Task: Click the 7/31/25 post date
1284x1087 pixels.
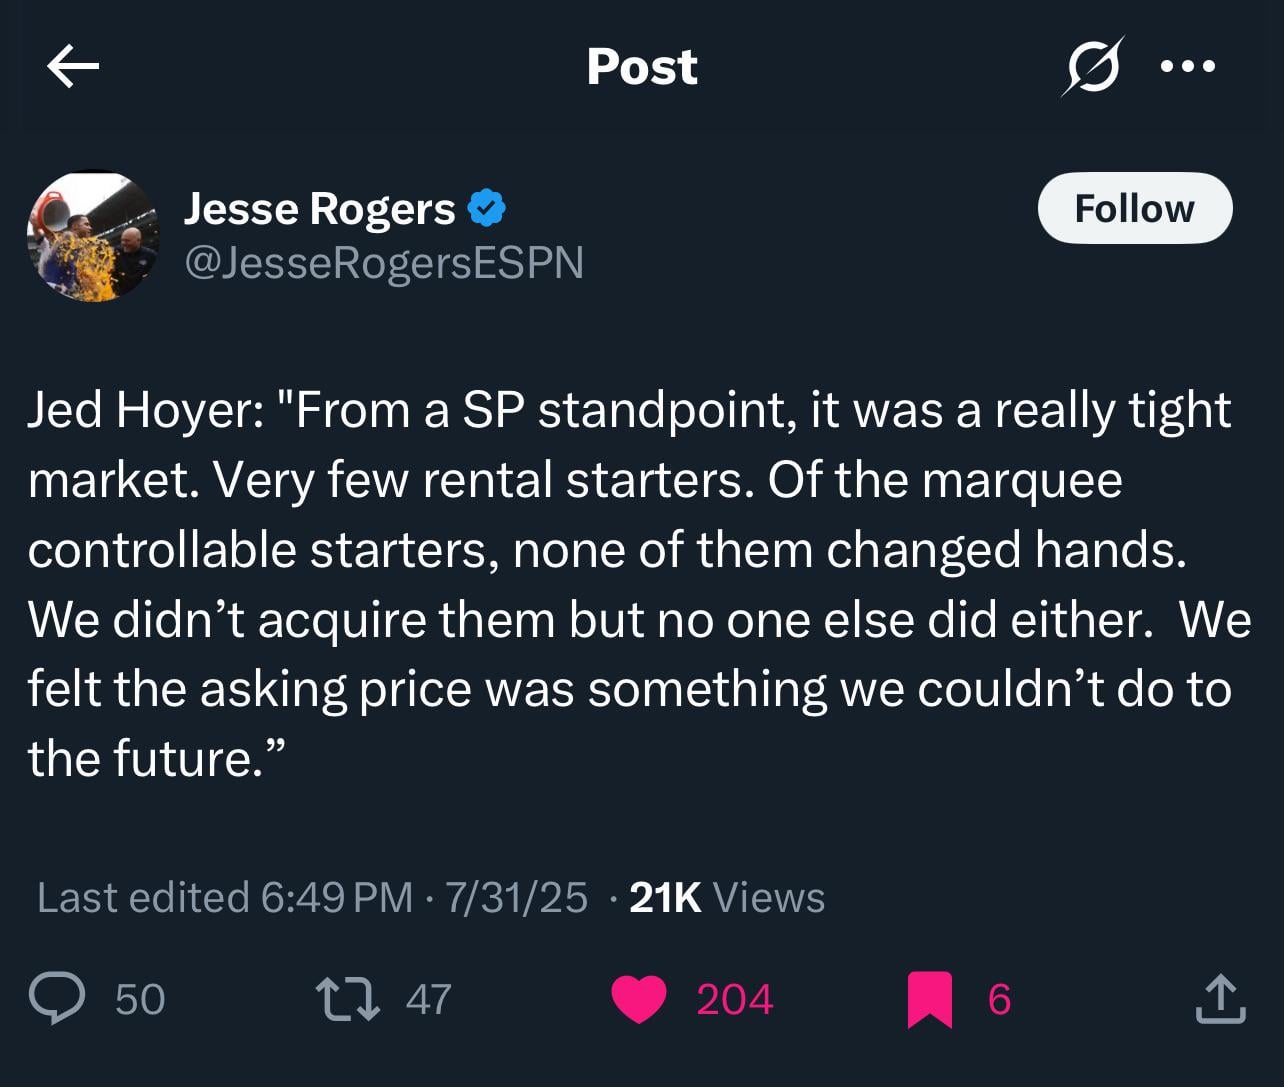Action: point(516,897)
